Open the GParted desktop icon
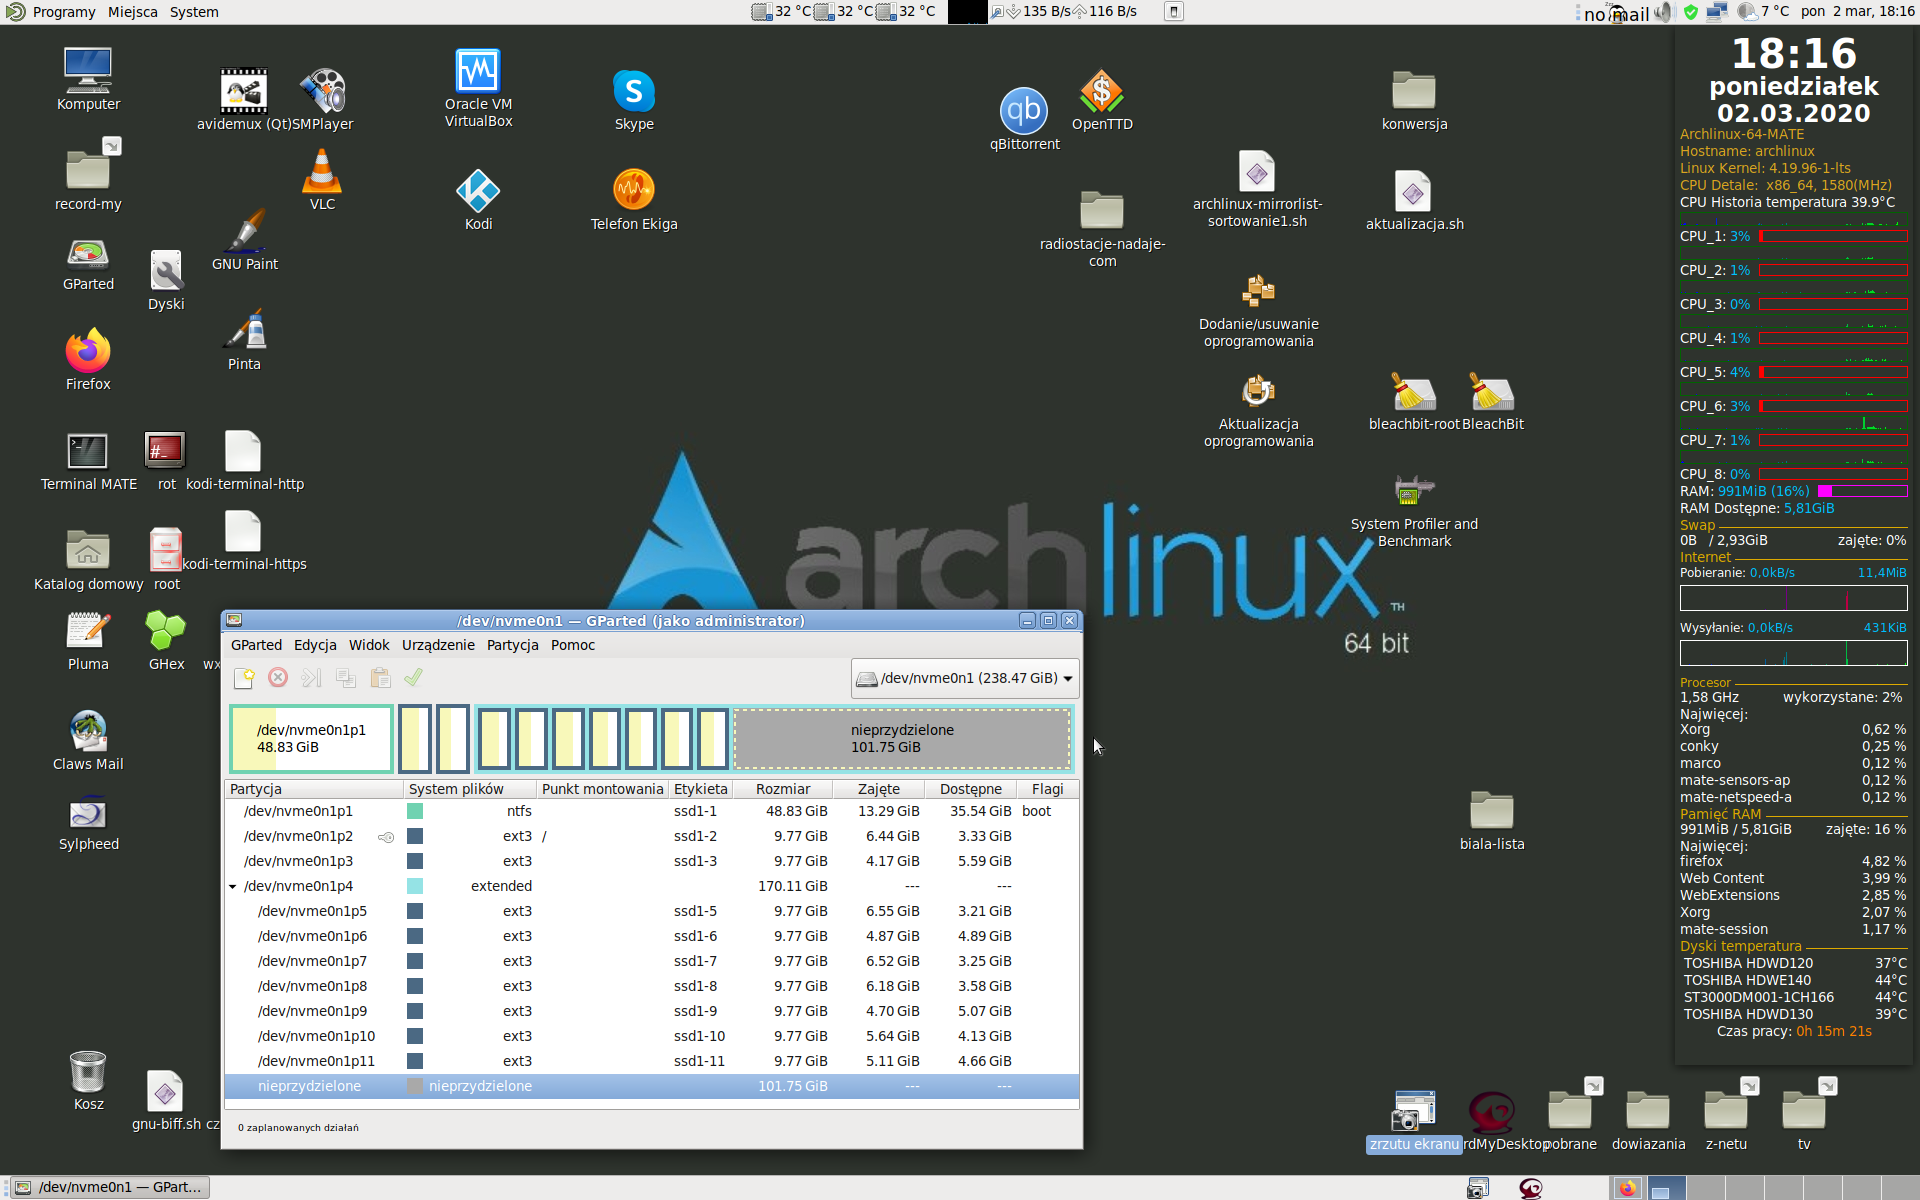 click(x=88, y=256)
